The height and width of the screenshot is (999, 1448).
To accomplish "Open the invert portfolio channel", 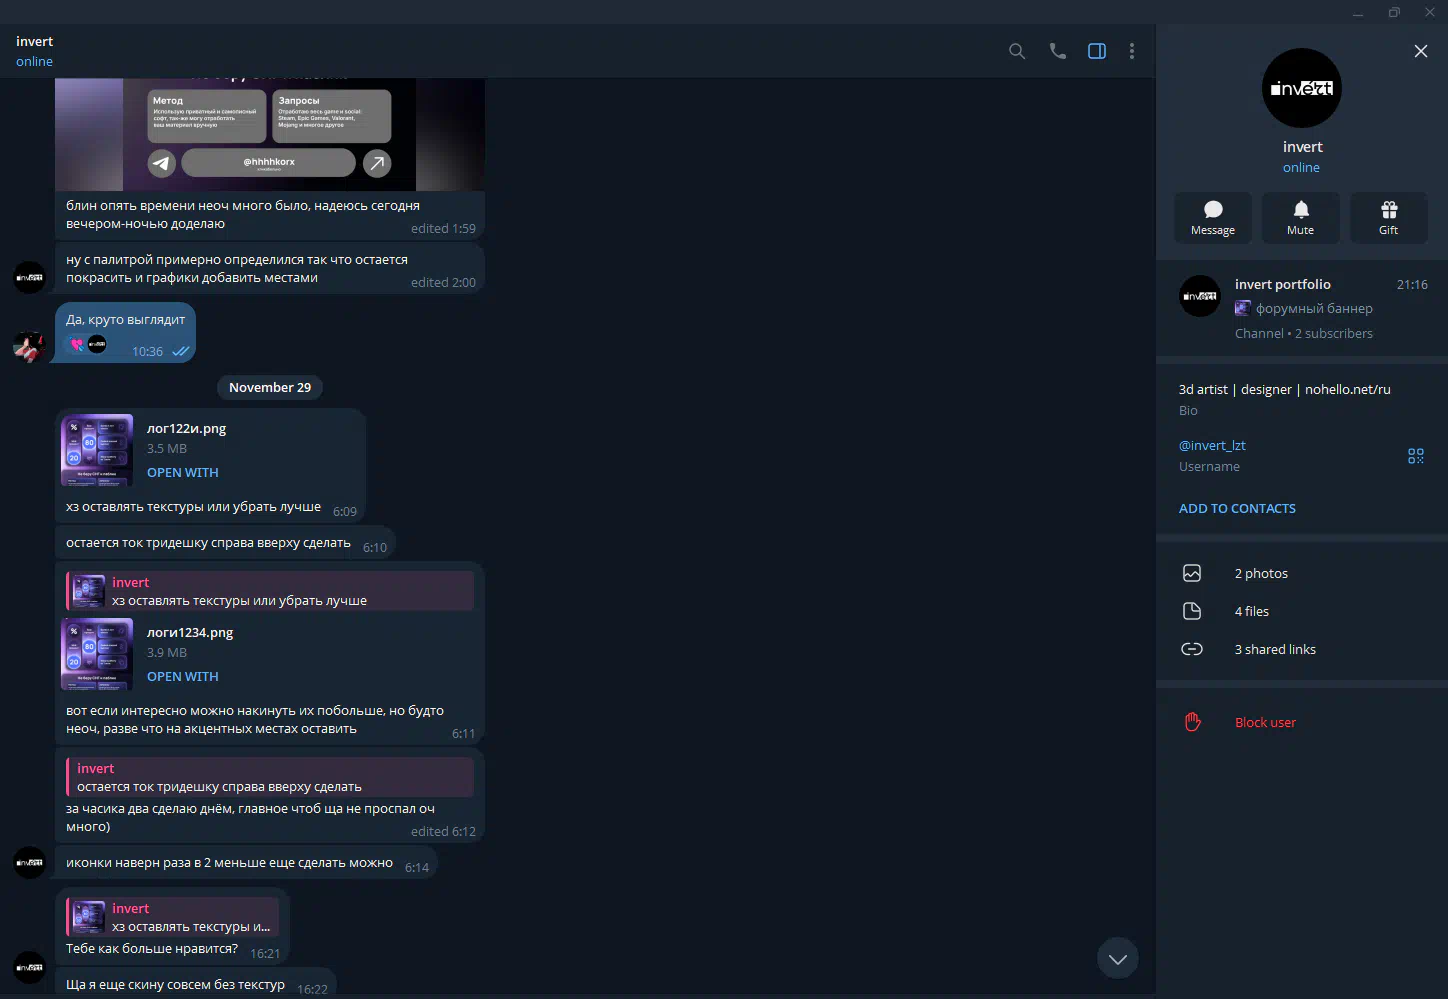I will coord(1301,308).
